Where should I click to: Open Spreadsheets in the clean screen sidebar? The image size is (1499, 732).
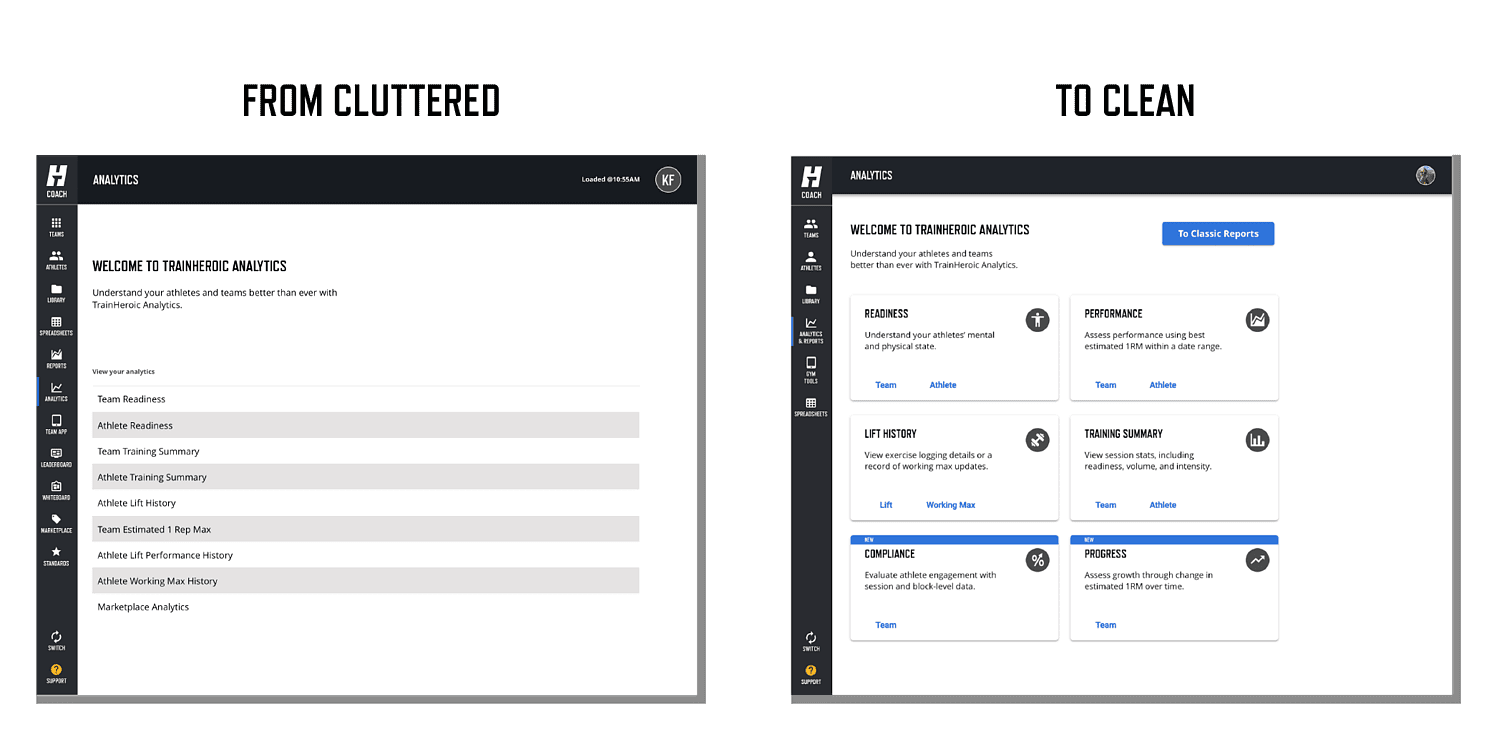click(811, 407)
